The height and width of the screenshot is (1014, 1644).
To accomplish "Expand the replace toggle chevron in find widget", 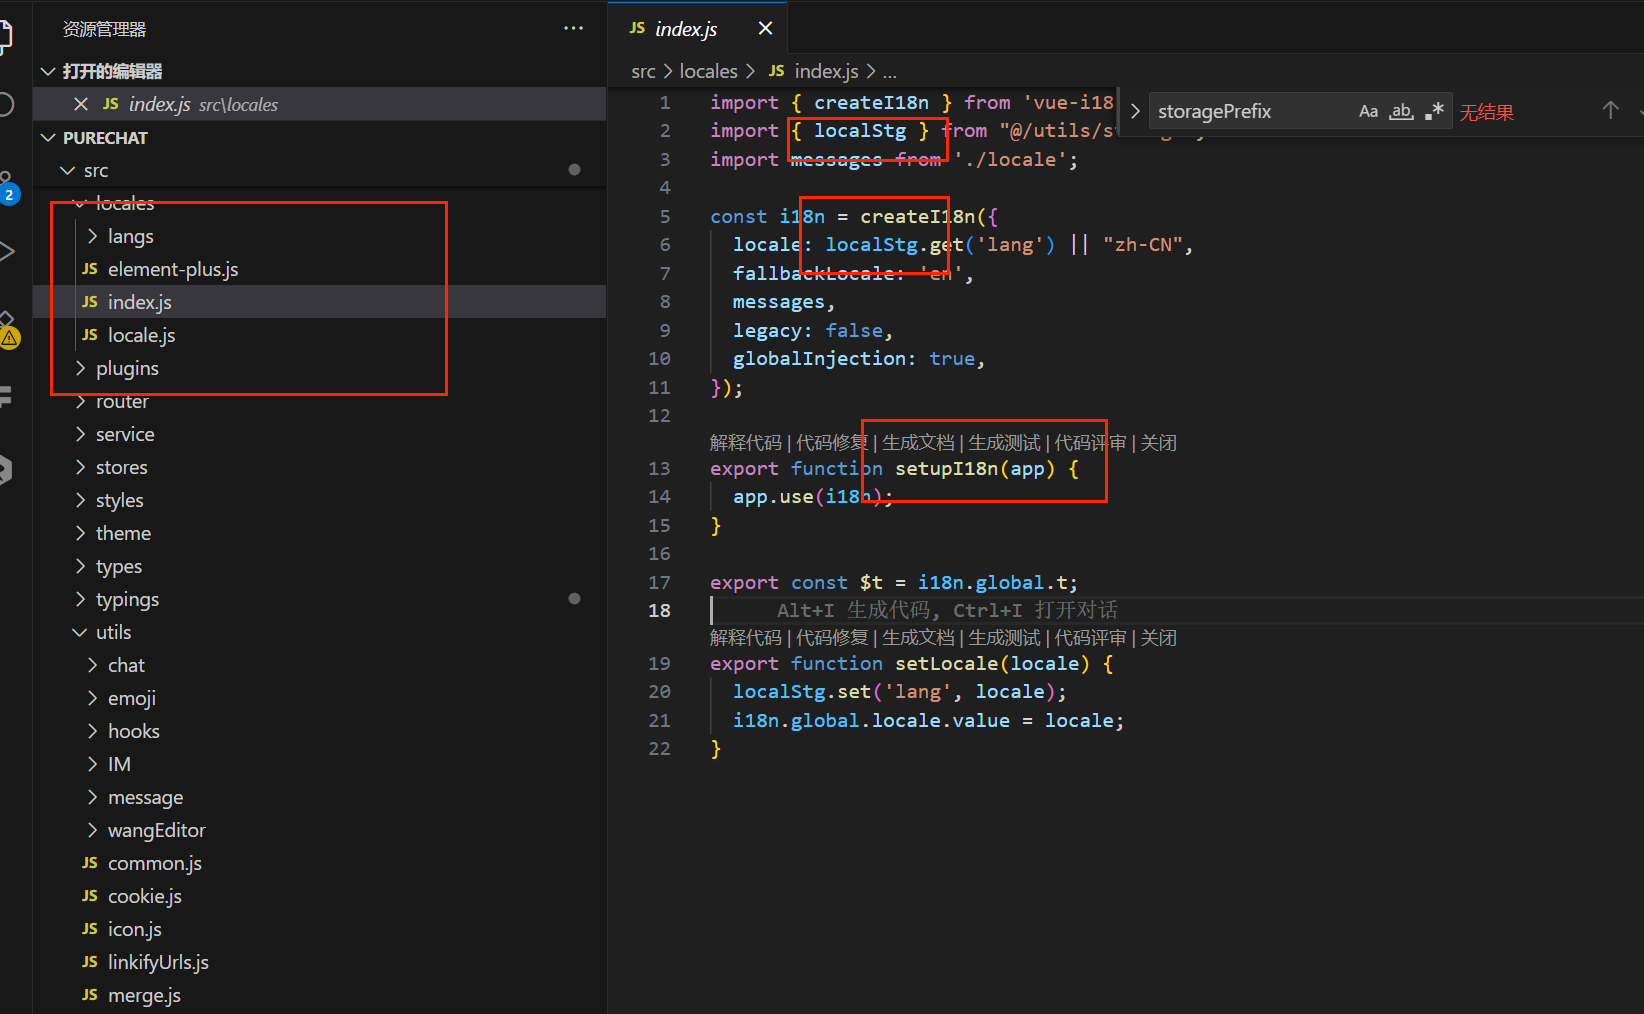I will (1135, 111).
